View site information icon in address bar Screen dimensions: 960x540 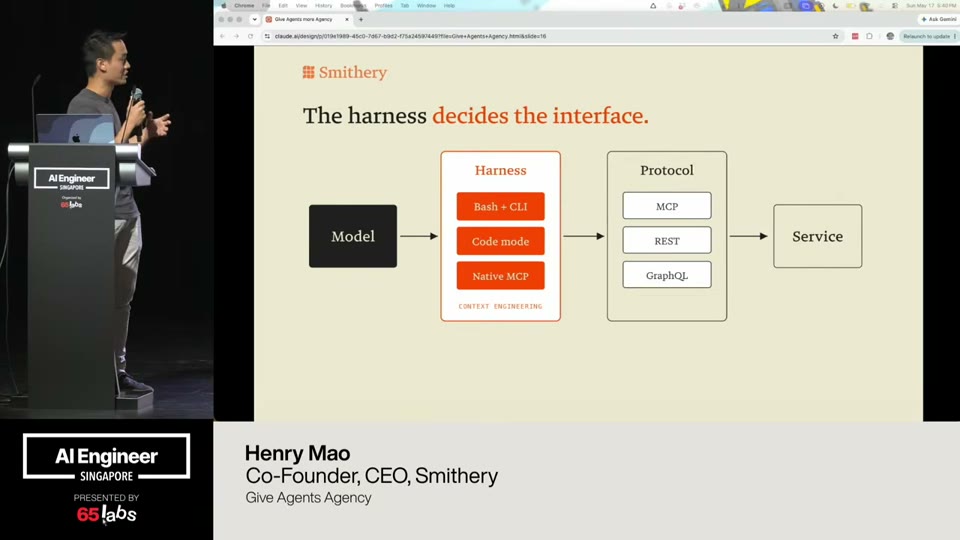click(267, 36)
